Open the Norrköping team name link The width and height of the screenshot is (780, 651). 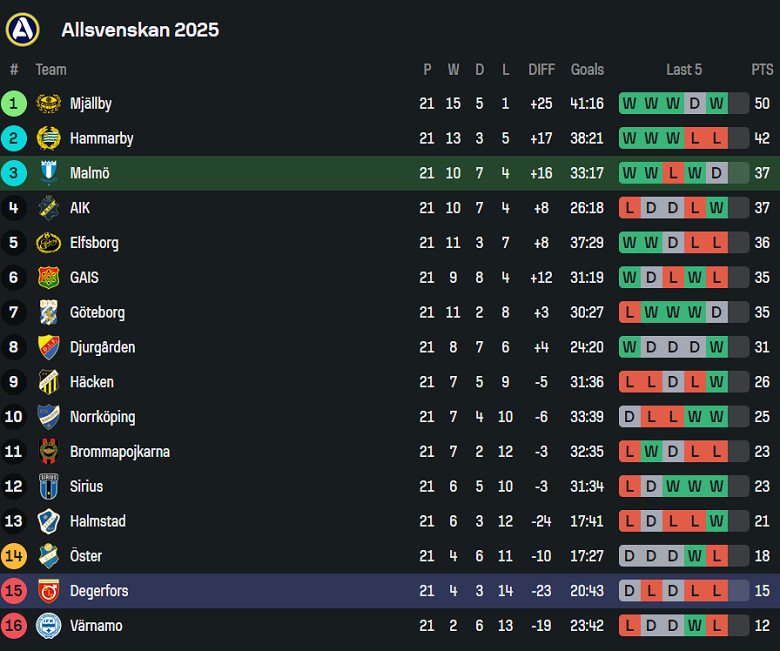pos(102,417)
